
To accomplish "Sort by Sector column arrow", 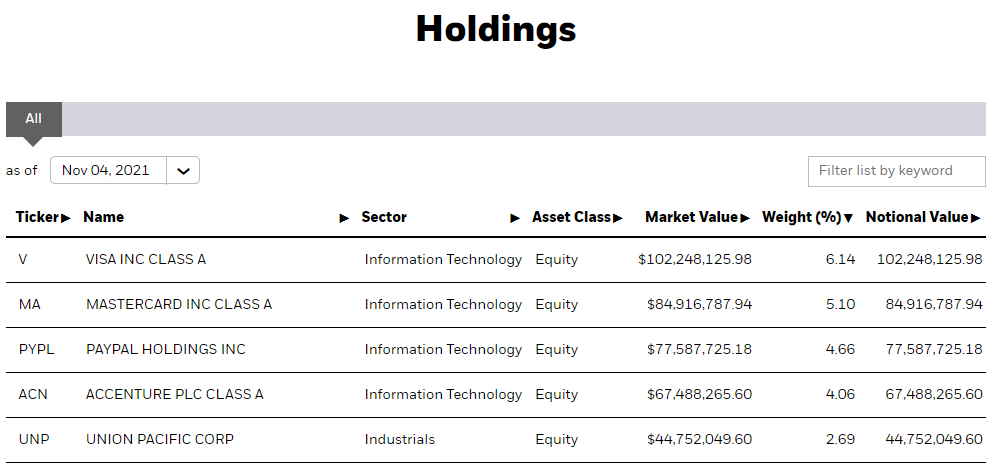I will click(515, 218).
